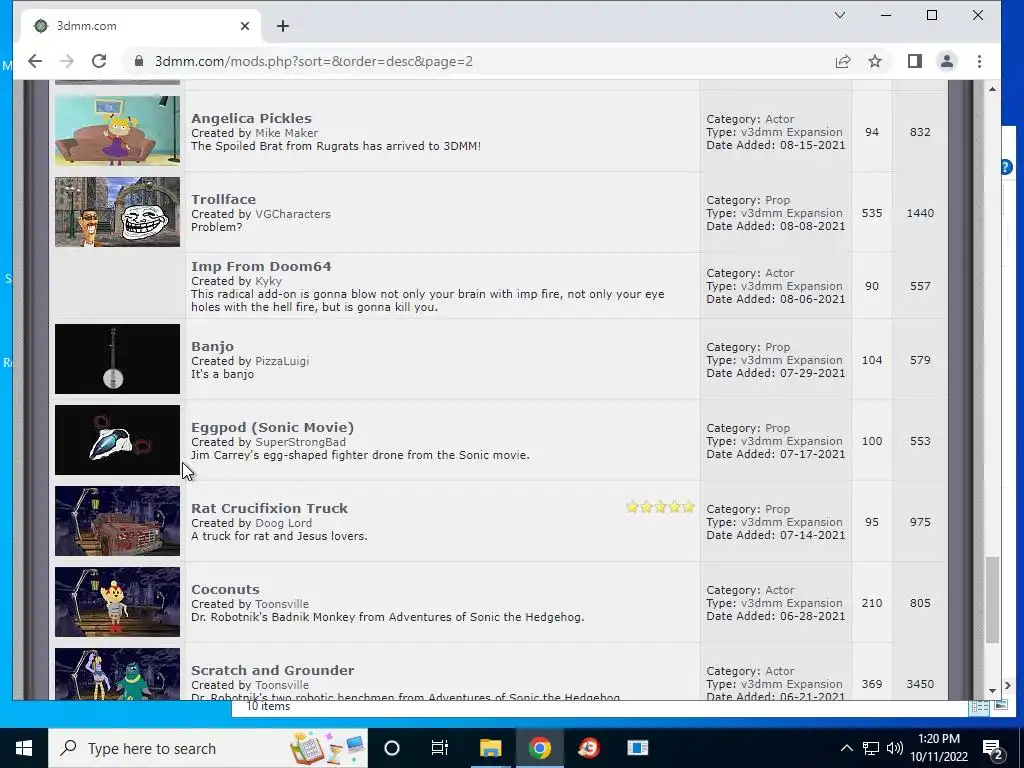
Task: Click the clock showing 1:20 PM
Action: point(938,748)
